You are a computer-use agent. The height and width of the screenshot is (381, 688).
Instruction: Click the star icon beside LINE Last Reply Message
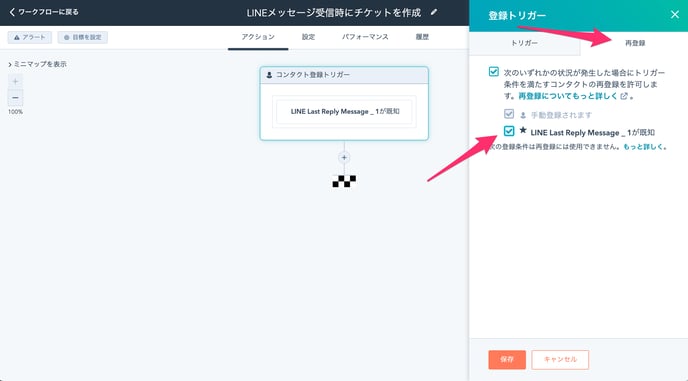(x=523, y=130)
